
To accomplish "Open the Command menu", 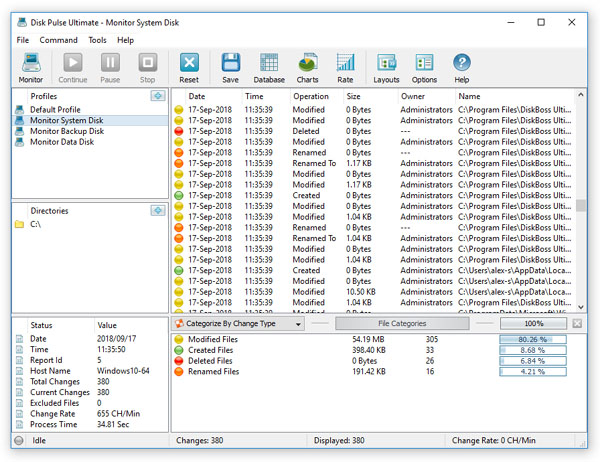I will click(59, 40).
